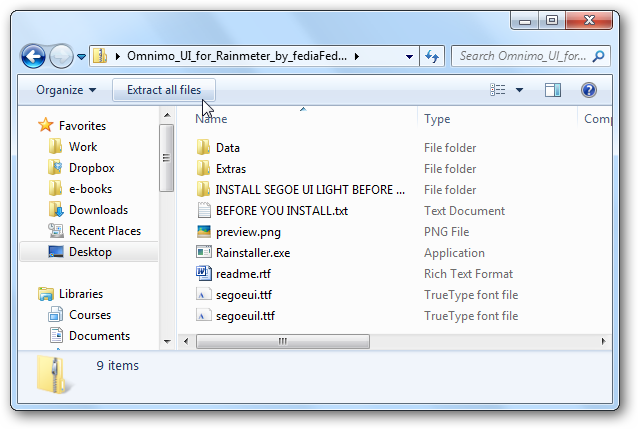638x429 pixels.
Task: Select BEFORE YOU INSTALL.txt
Action: click(x=282, y=211)
